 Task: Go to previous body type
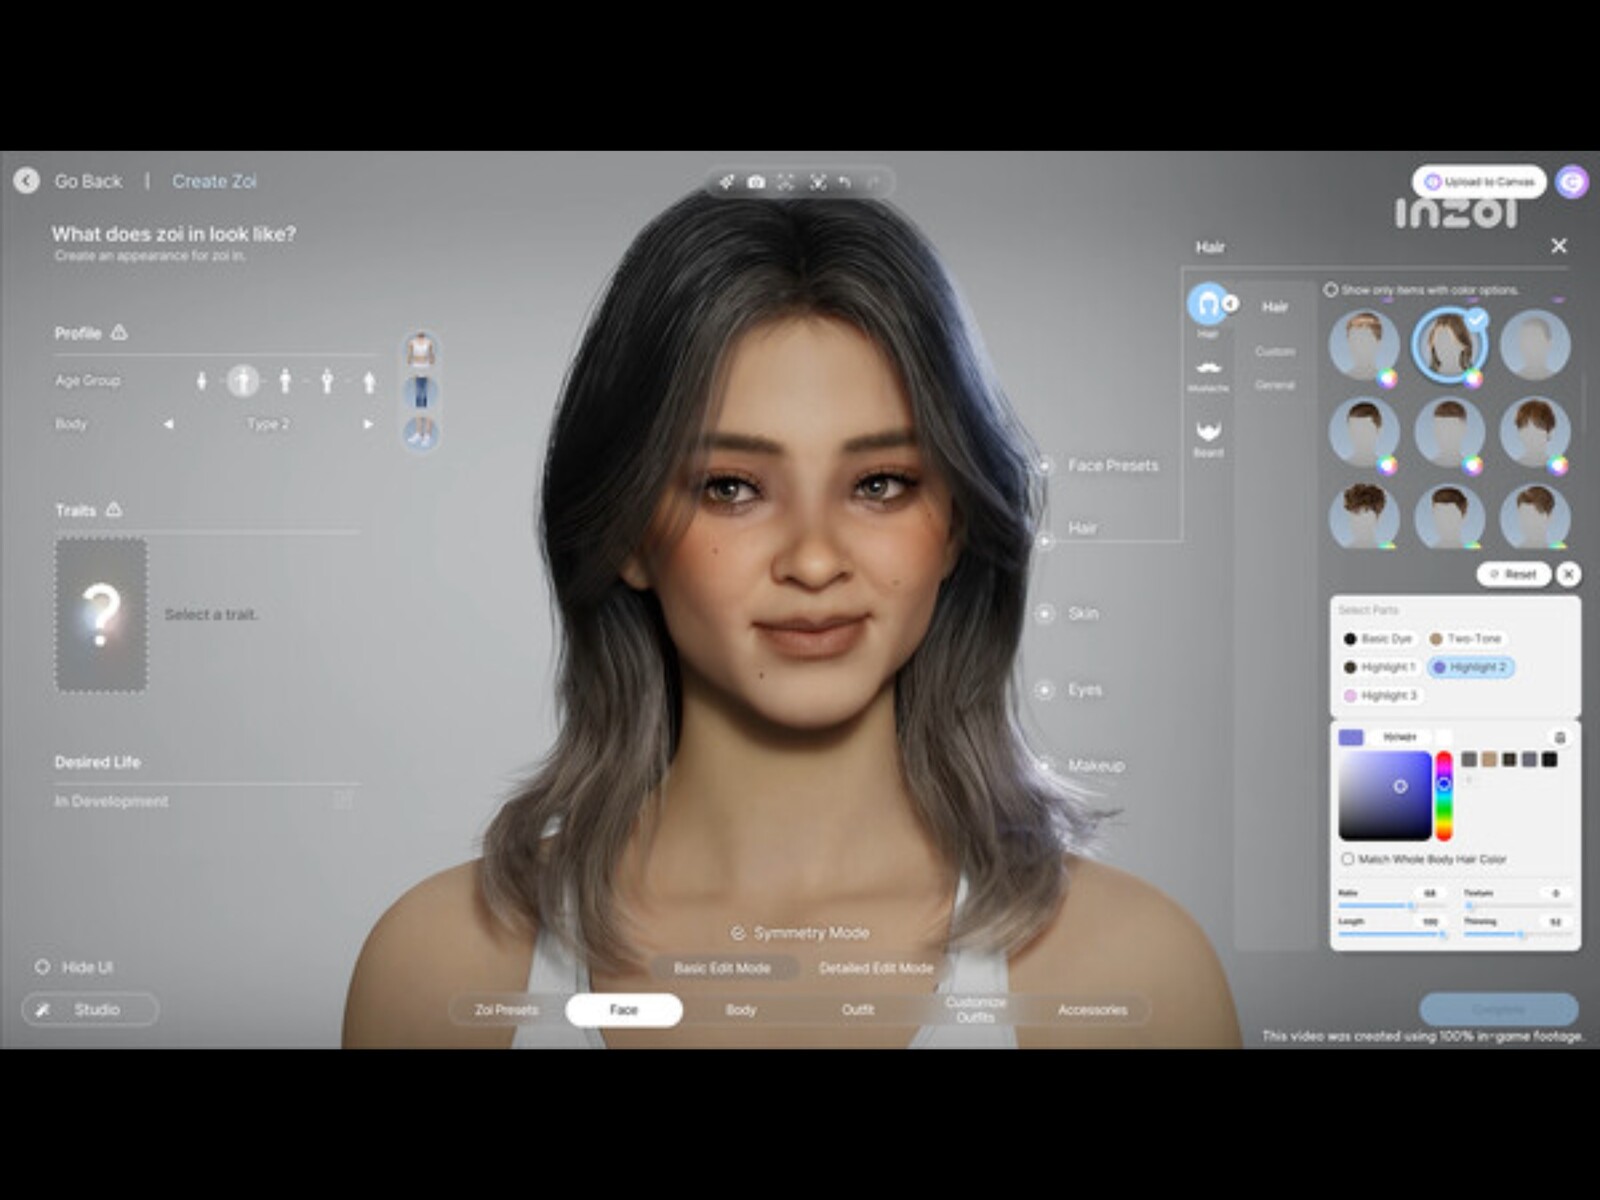[169, 424]
